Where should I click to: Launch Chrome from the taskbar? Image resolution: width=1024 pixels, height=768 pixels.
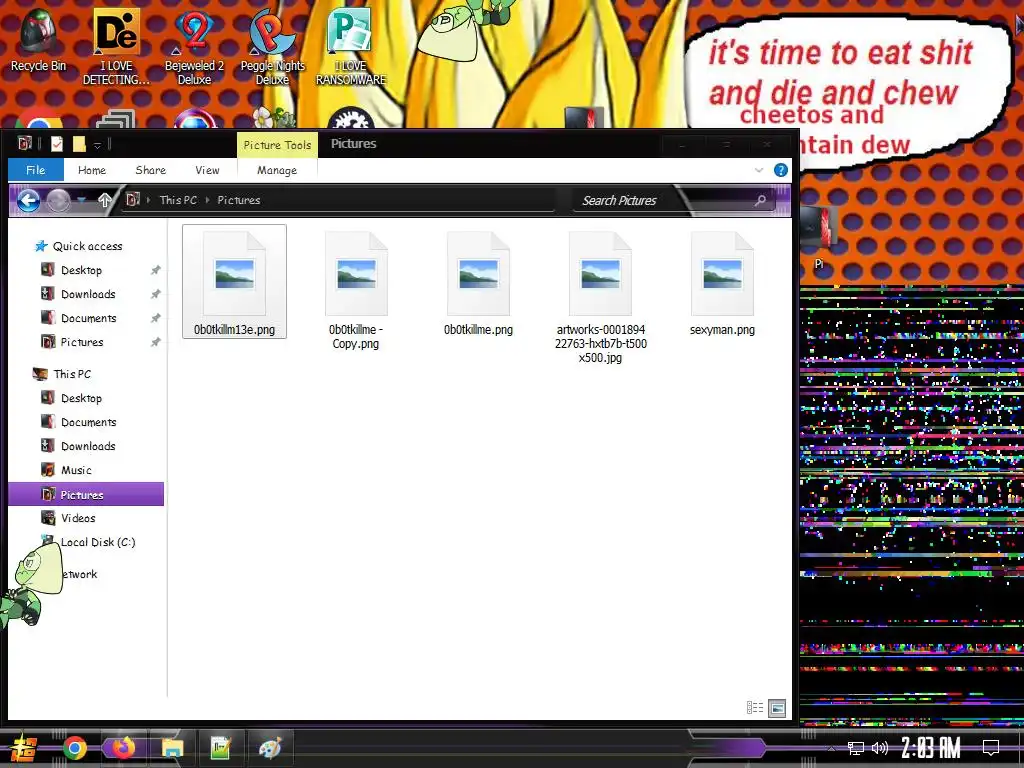coord(74,748)
